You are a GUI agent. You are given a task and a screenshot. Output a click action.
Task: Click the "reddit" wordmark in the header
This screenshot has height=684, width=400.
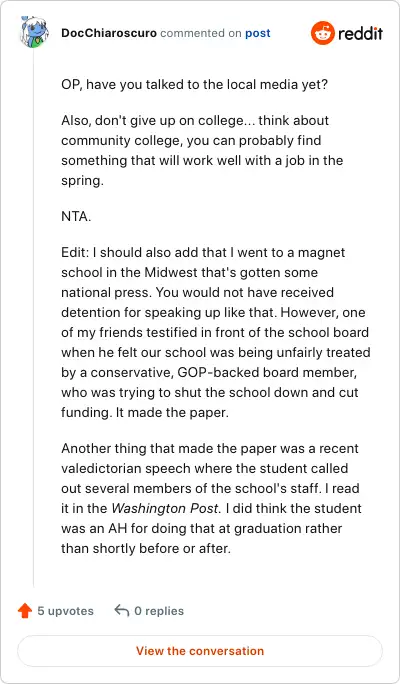click(360, 33)
